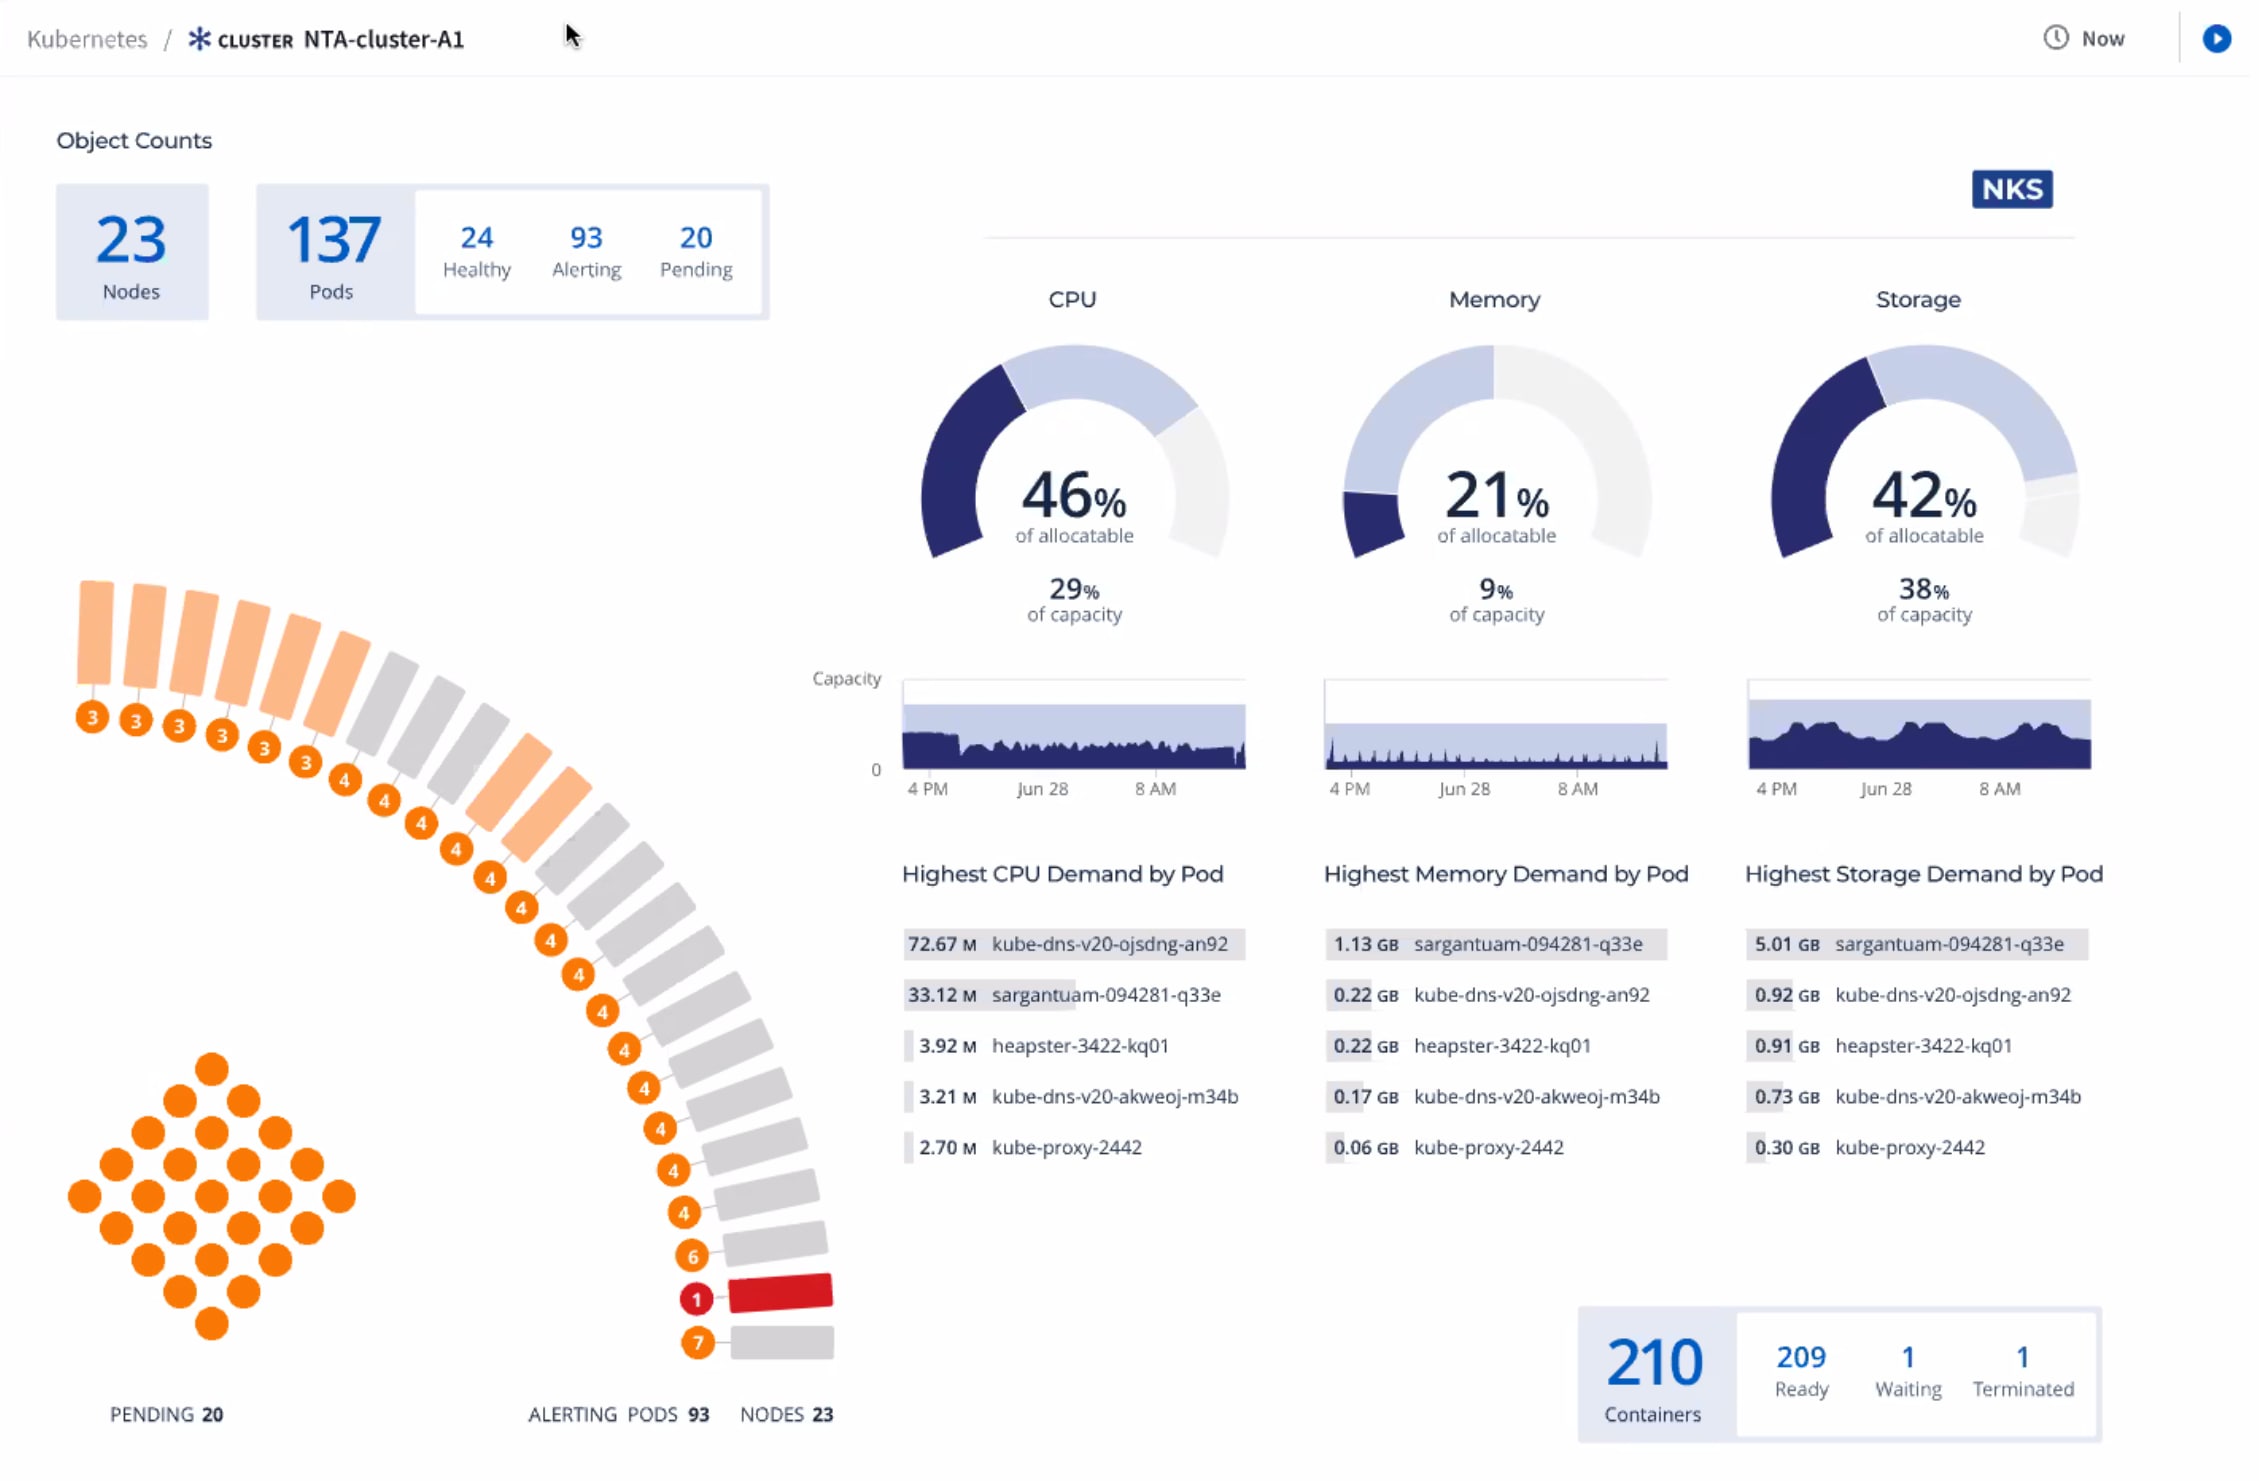This screenshot has height=1481, width=2259.
Task: Click the clock icon next to Now
Action: (2055, 38)
